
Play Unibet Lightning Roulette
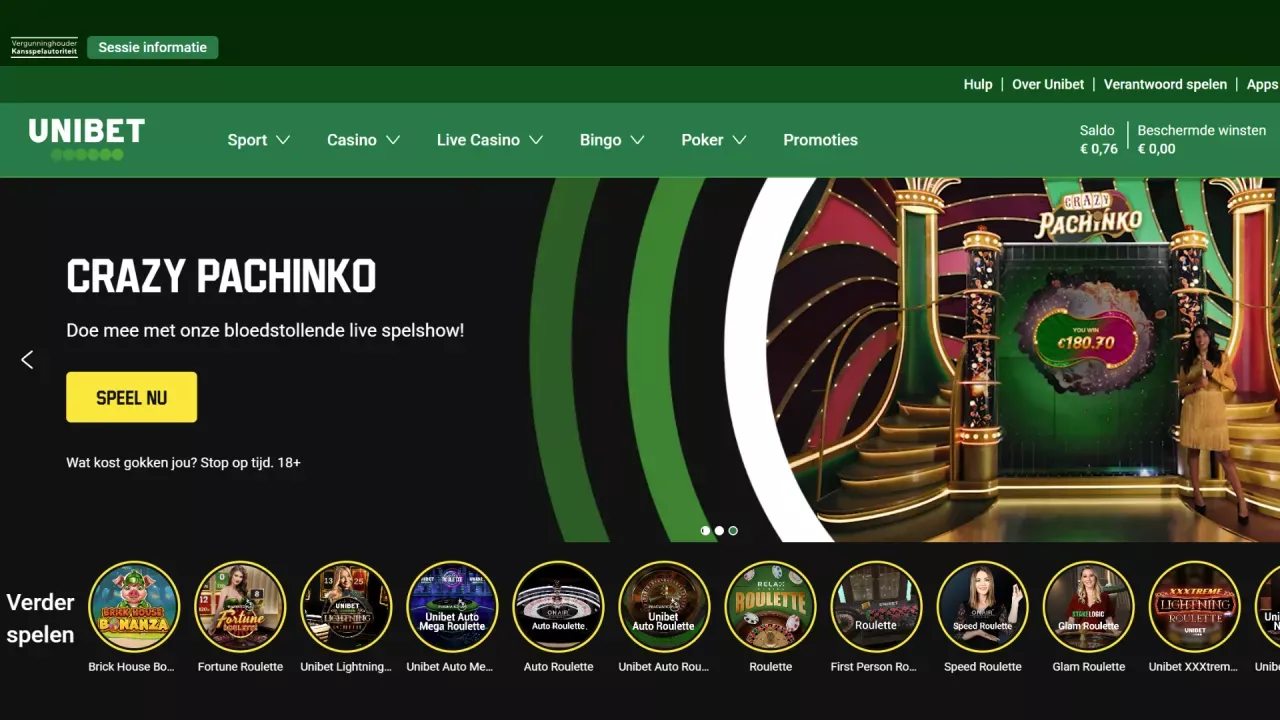tap(346, 605)
